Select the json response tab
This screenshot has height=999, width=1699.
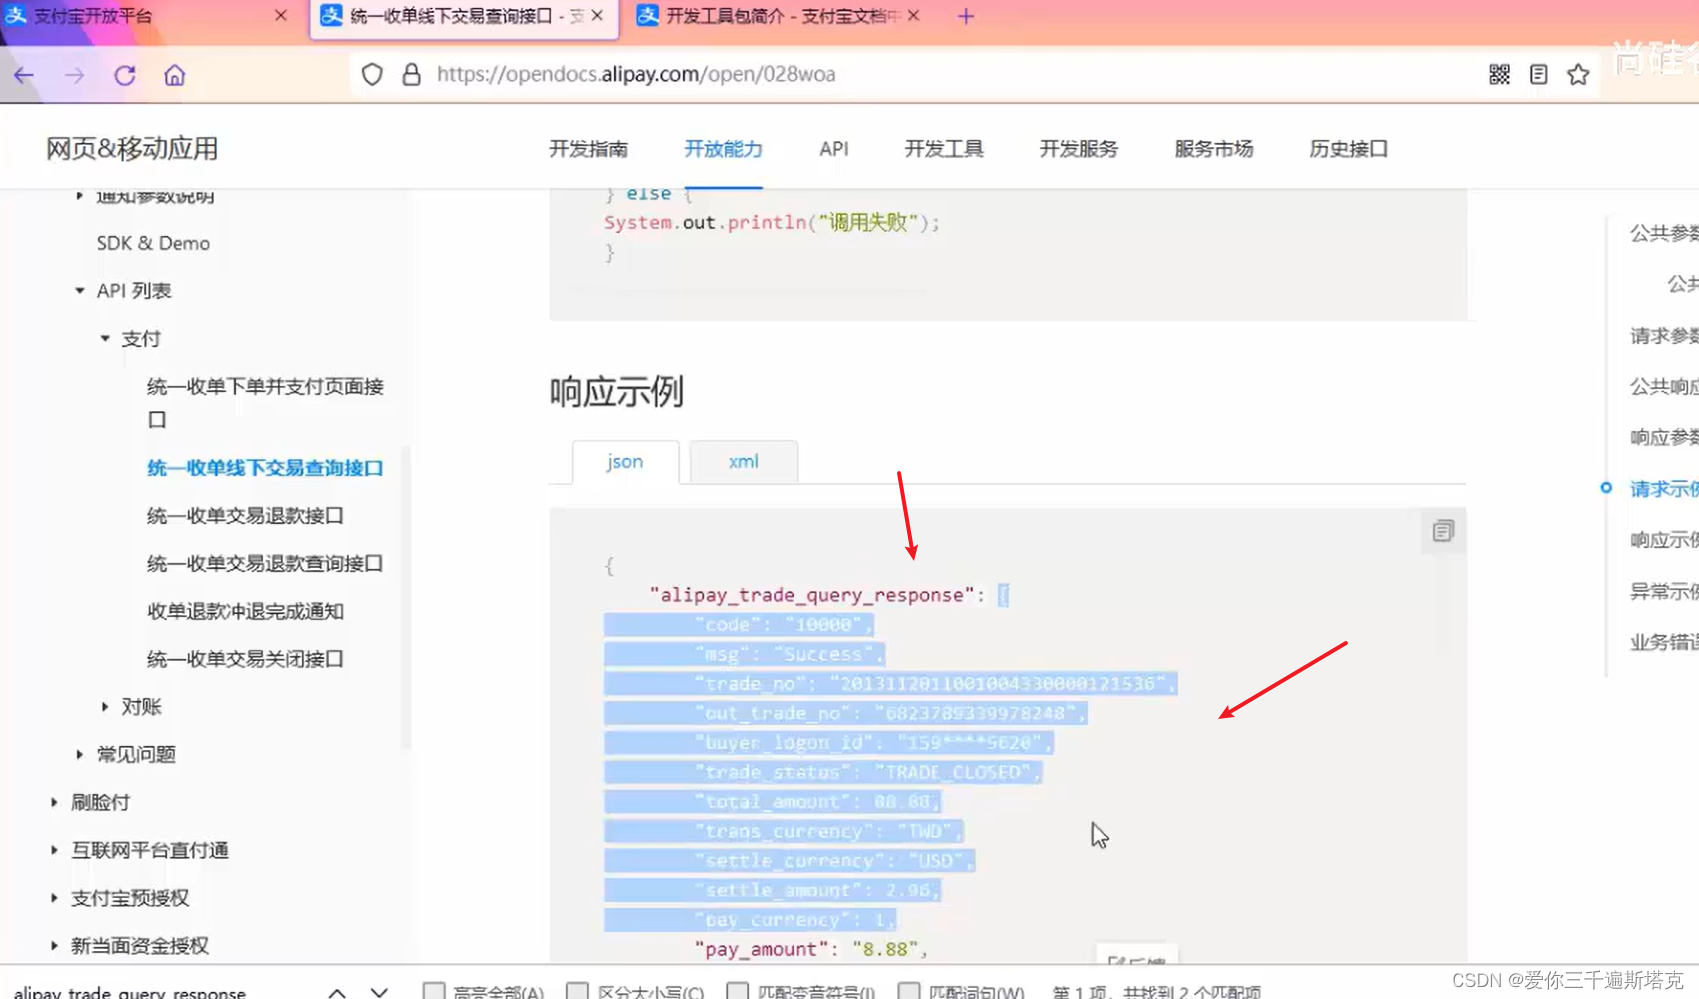625,462
